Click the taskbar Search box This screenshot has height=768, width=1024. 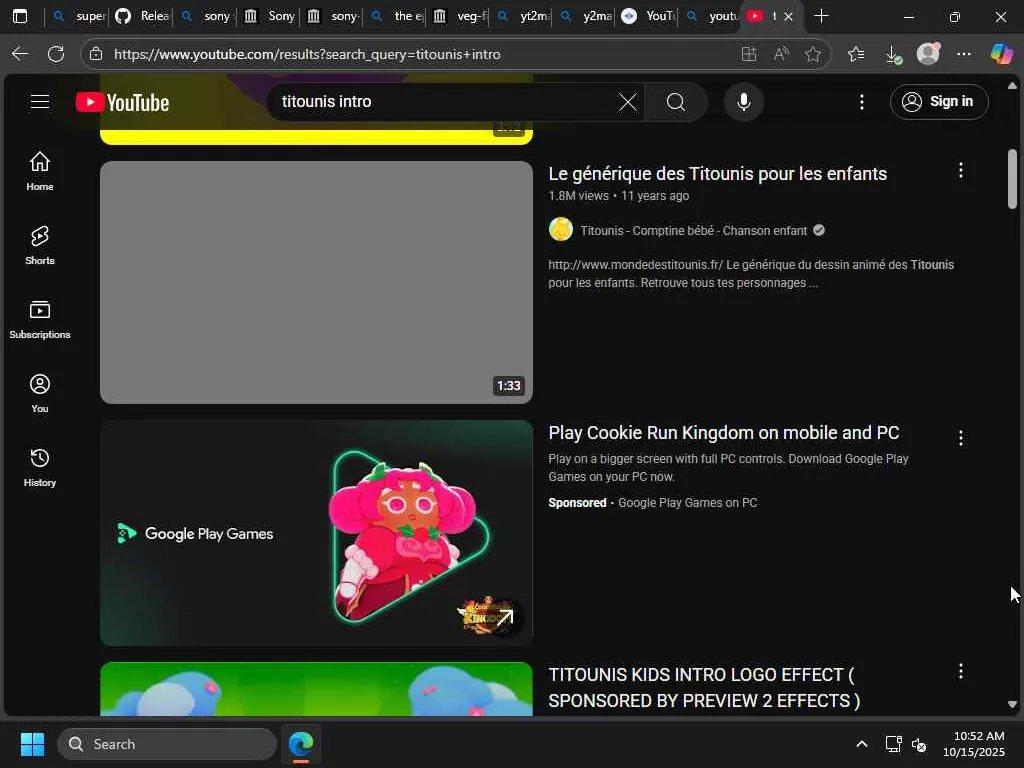pyautogui.click(x=167, y=744)
